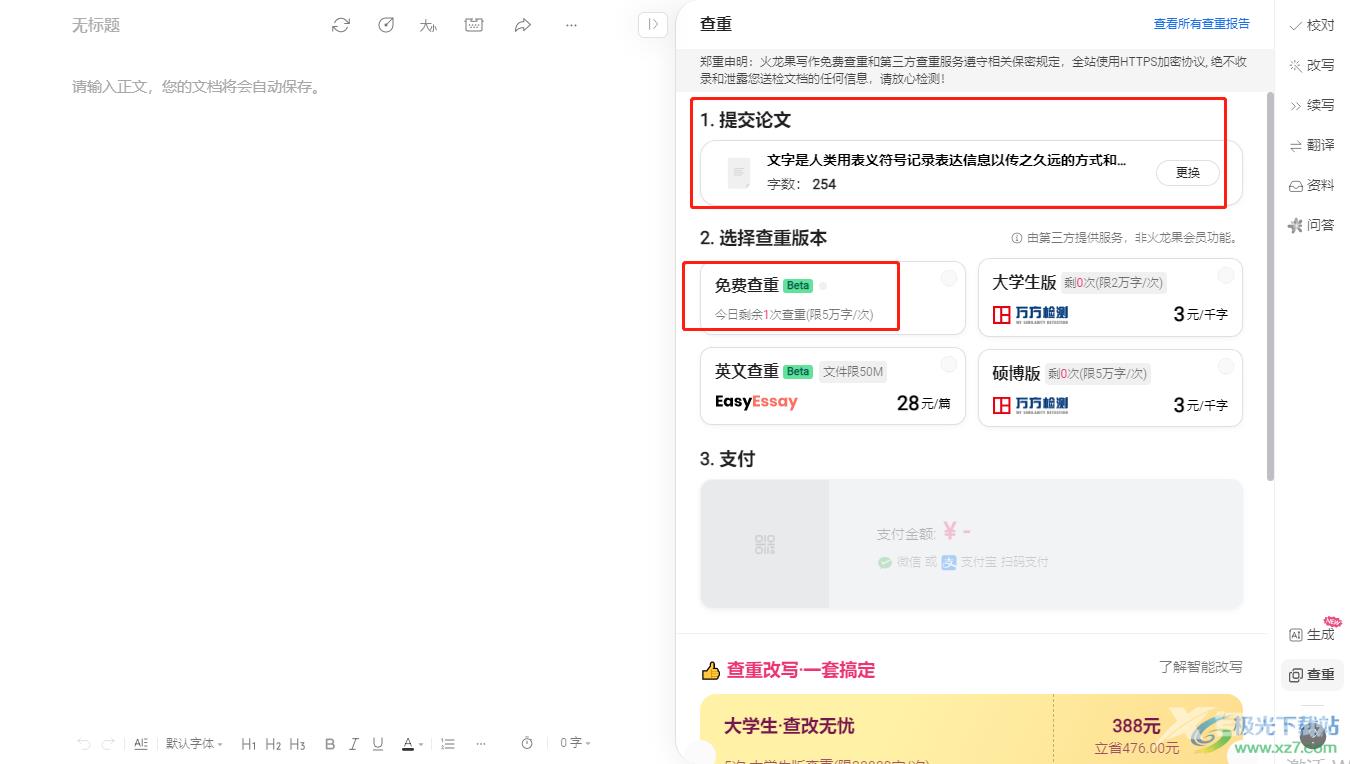Click the 无标题 document title field
The height and width of the screenshot is (764, 1350).
click(x=96, y=25)
